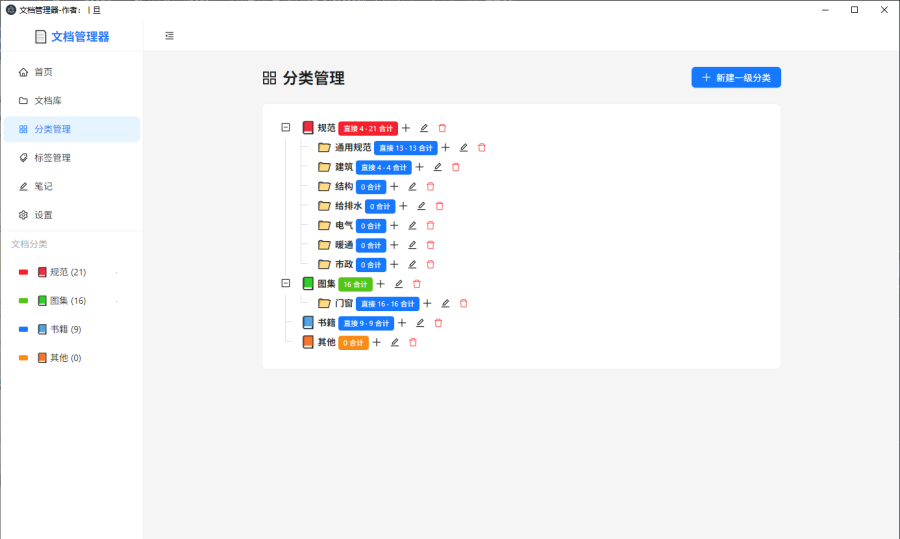Click the 直接 9 · 9 合计 badge
Screen dimensions: 900x539
366,324
